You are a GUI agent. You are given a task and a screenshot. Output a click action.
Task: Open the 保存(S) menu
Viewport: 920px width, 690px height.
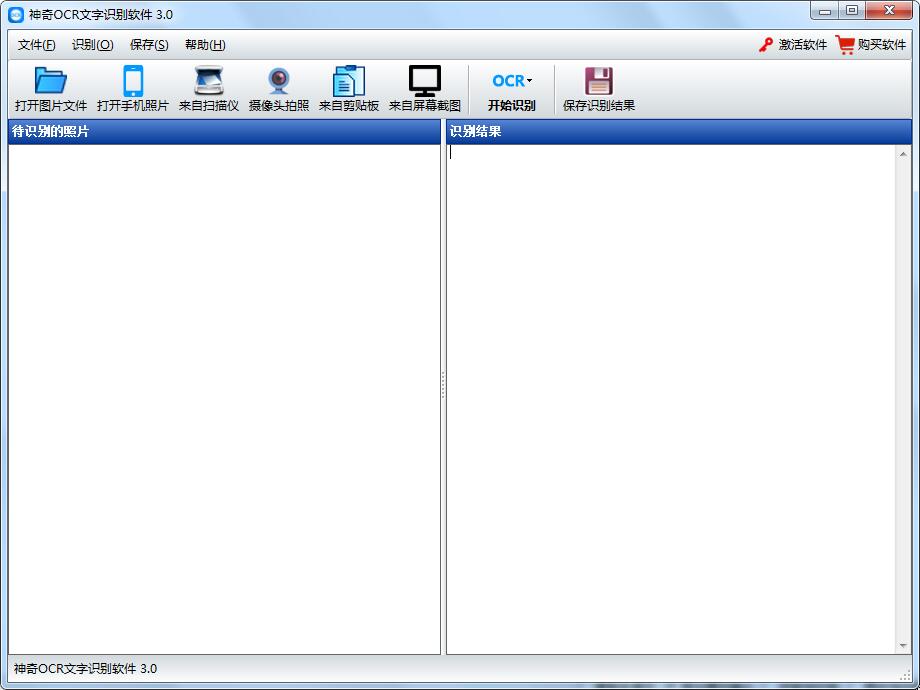(149, 45)
